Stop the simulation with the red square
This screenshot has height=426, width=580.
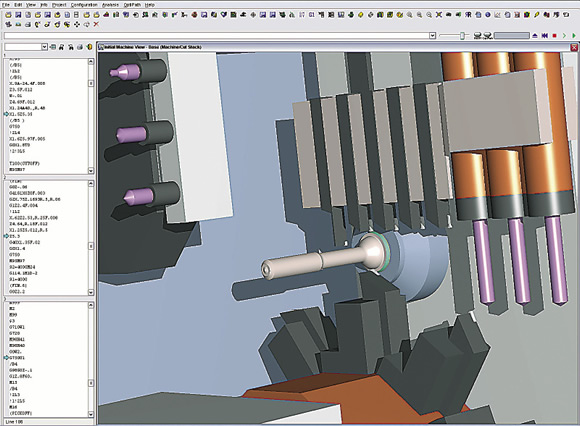tap(554, 36)
